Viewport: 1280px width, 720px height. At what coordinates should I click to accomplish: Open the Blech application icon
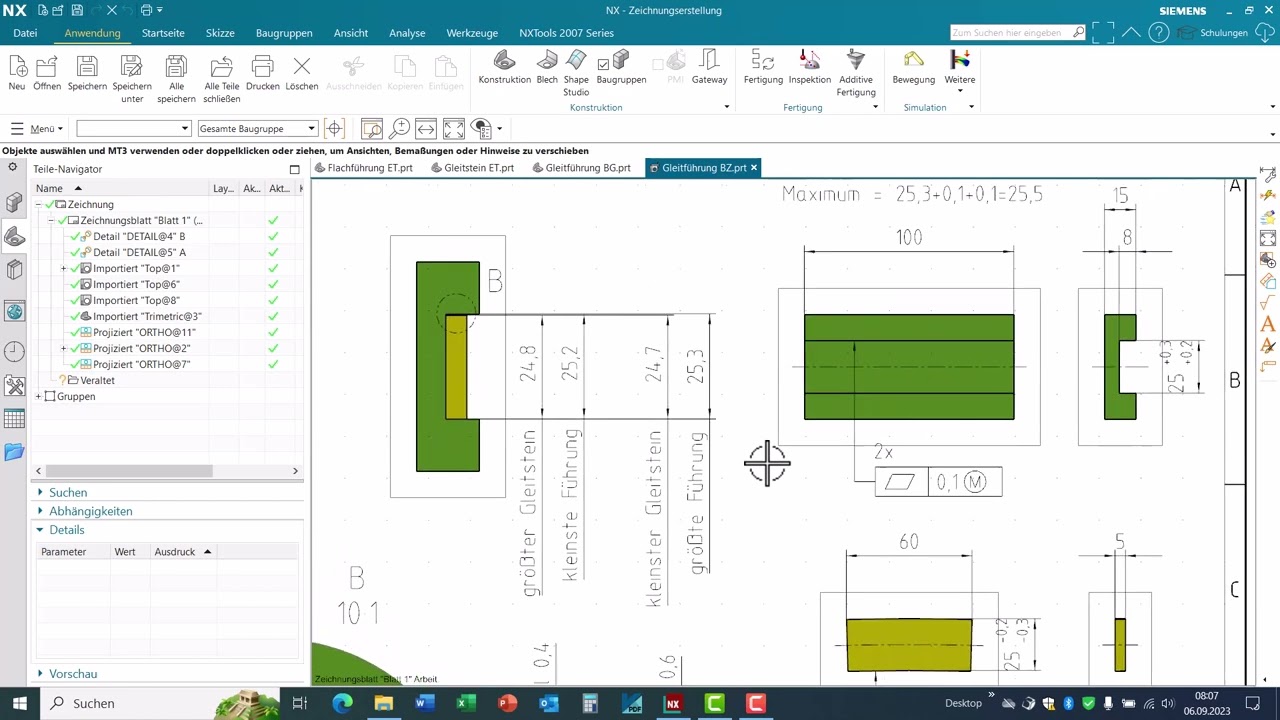click(x=547, y=61)
